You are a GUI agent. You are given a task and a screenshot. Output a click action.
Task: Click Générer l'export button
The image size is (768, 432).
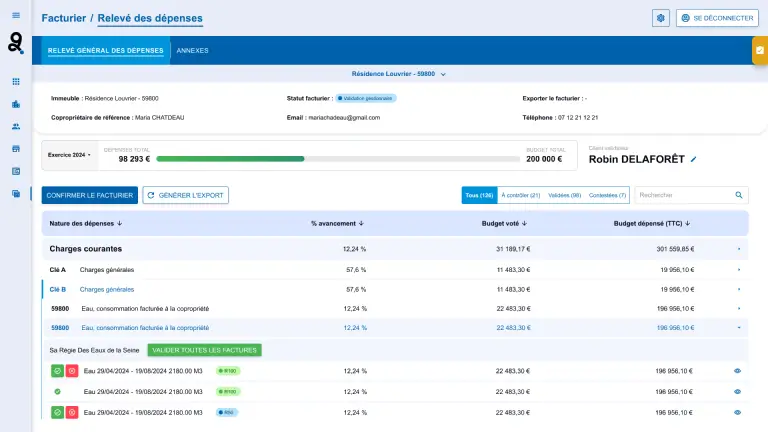pos(186,195)
